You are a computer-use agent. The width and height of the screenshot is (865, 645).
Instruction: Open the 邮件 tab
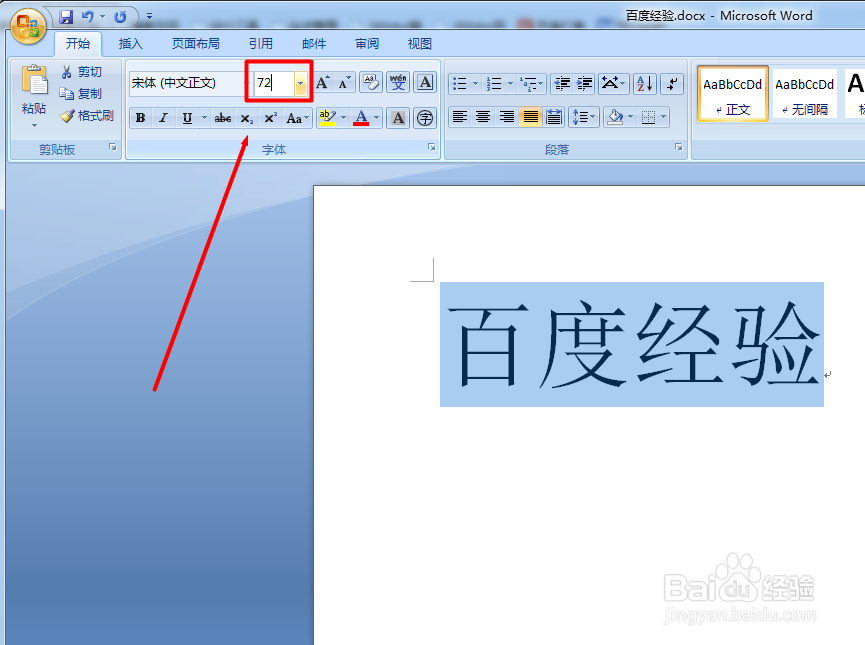click(314, 44)
